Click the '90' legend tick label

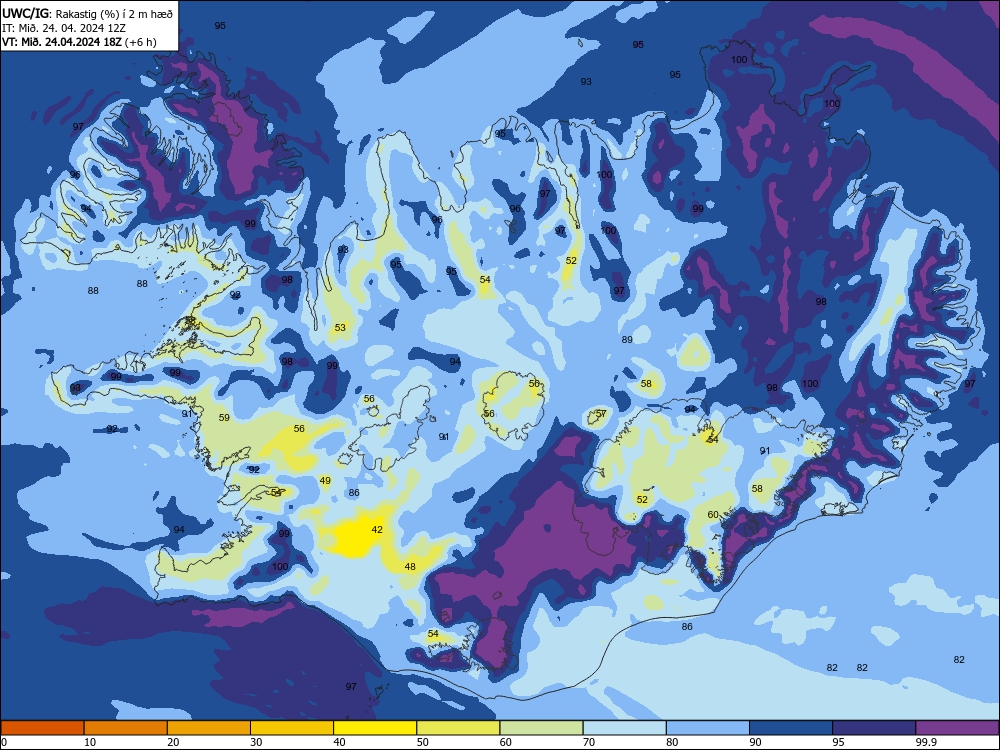click(x=755, y=742)
